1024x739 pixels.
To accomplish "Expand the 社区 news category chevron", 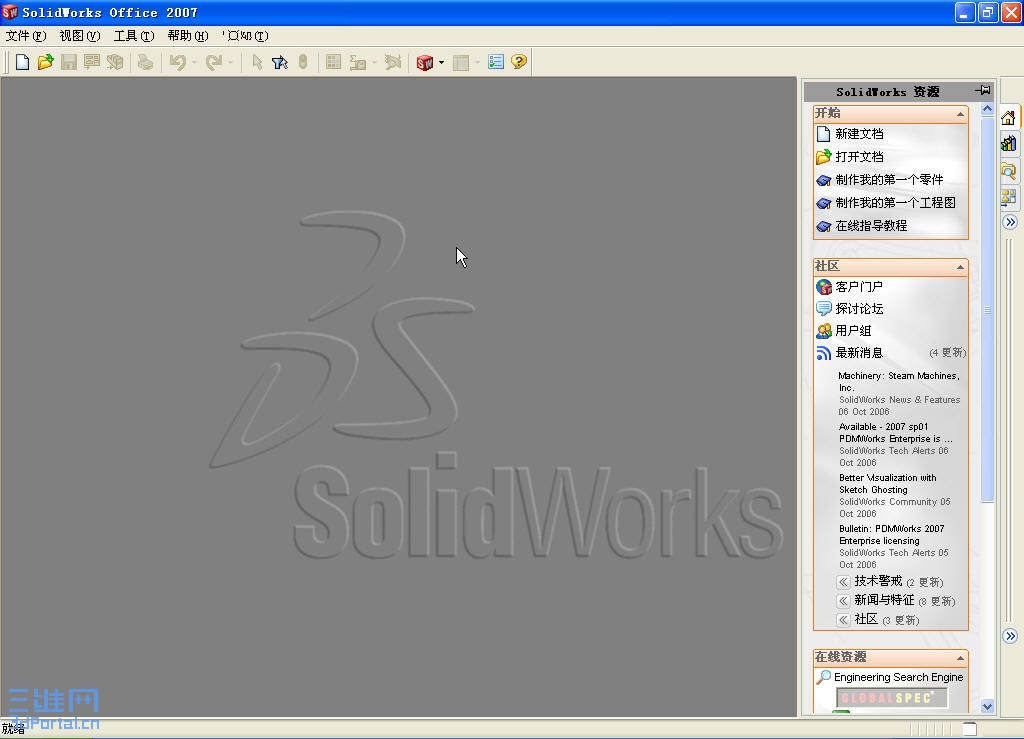I will 844,620.
